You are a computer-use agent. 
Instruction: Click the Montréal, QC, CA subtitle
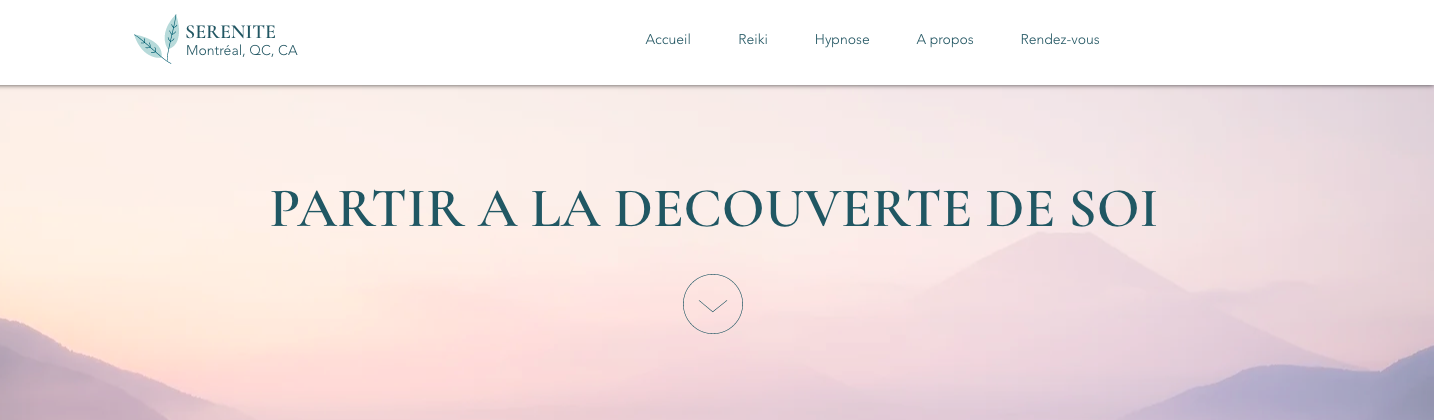(242, 50)
